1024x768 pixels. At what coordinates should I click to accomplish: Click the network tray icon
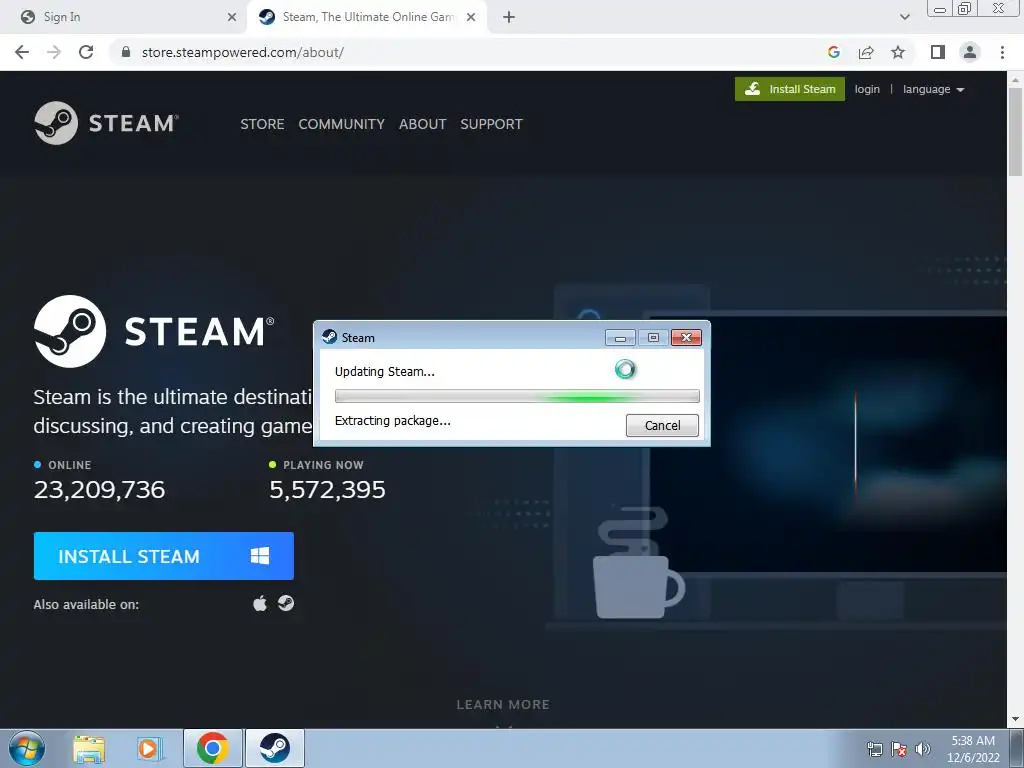point(874,749)
